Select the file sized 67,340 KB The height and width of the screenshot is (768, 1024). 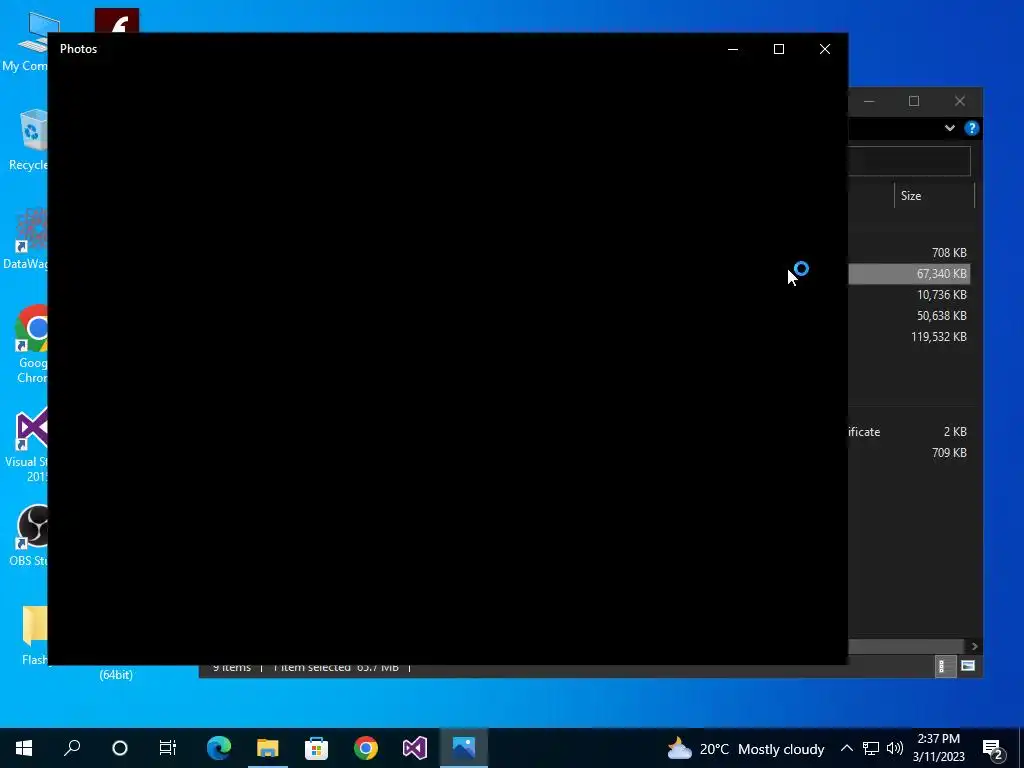tap(909, 274)
